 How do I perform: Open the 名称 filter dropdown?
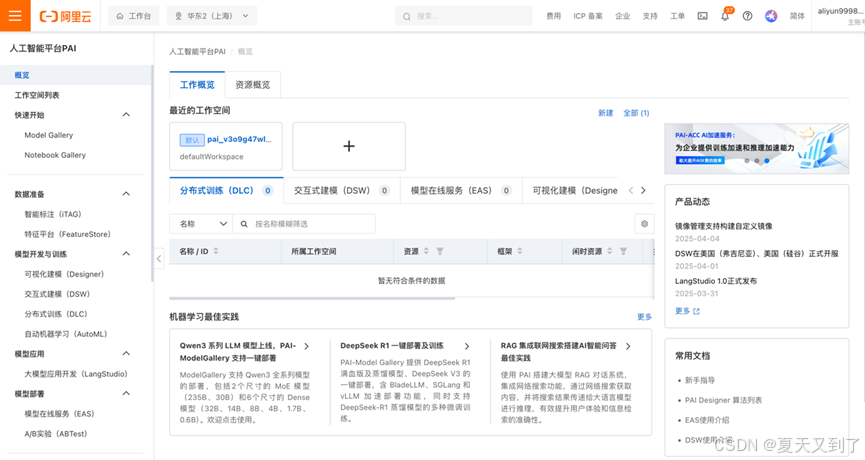coord(201,224)
